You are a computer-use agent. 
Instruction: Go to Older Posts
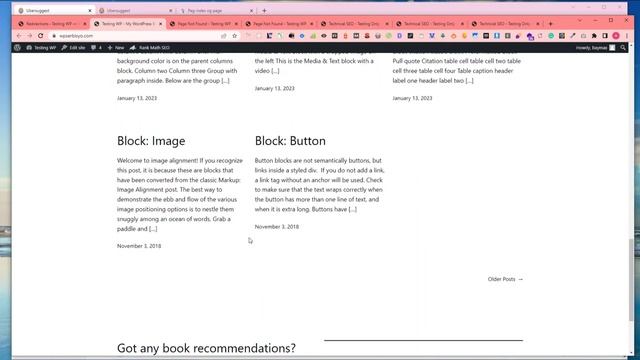(505, 279)
